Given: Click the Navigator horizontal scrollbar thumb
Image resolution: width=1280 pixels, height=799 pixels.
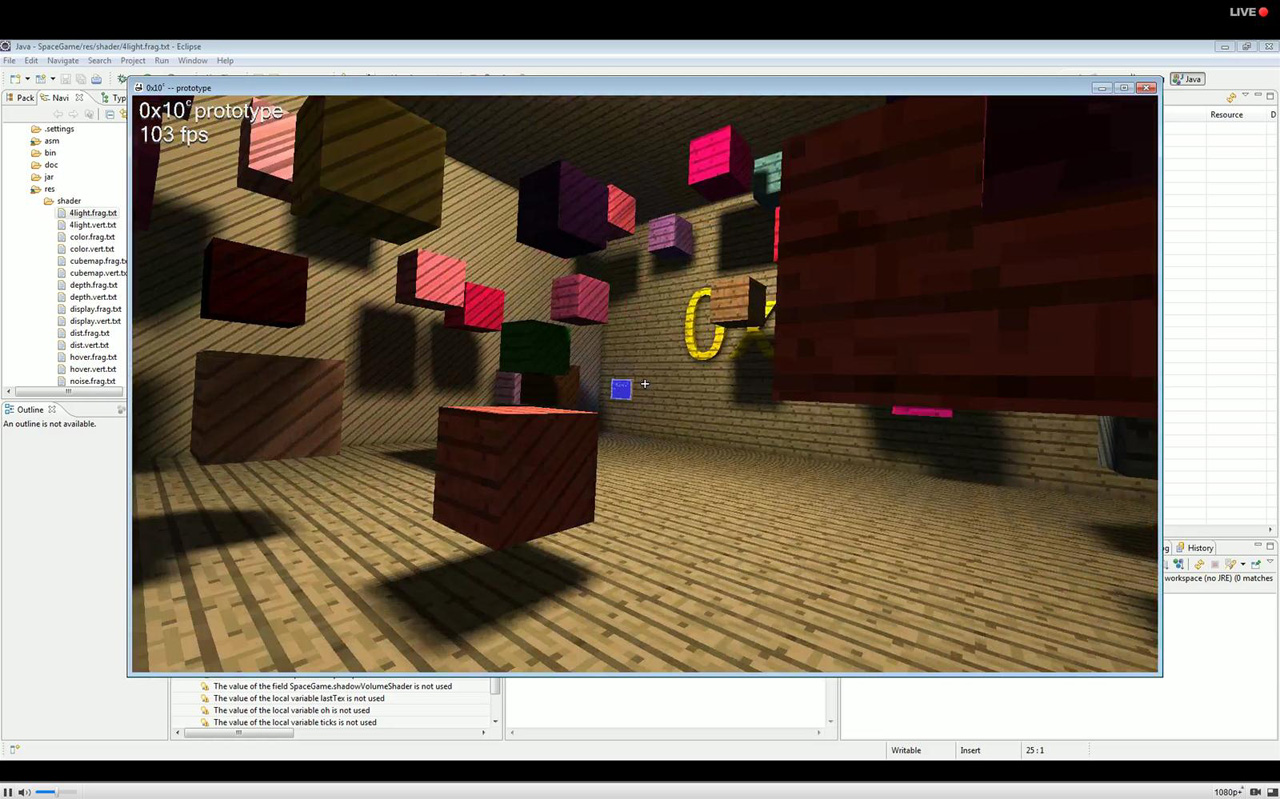Looking at the screenshot, I should [70, 391].
